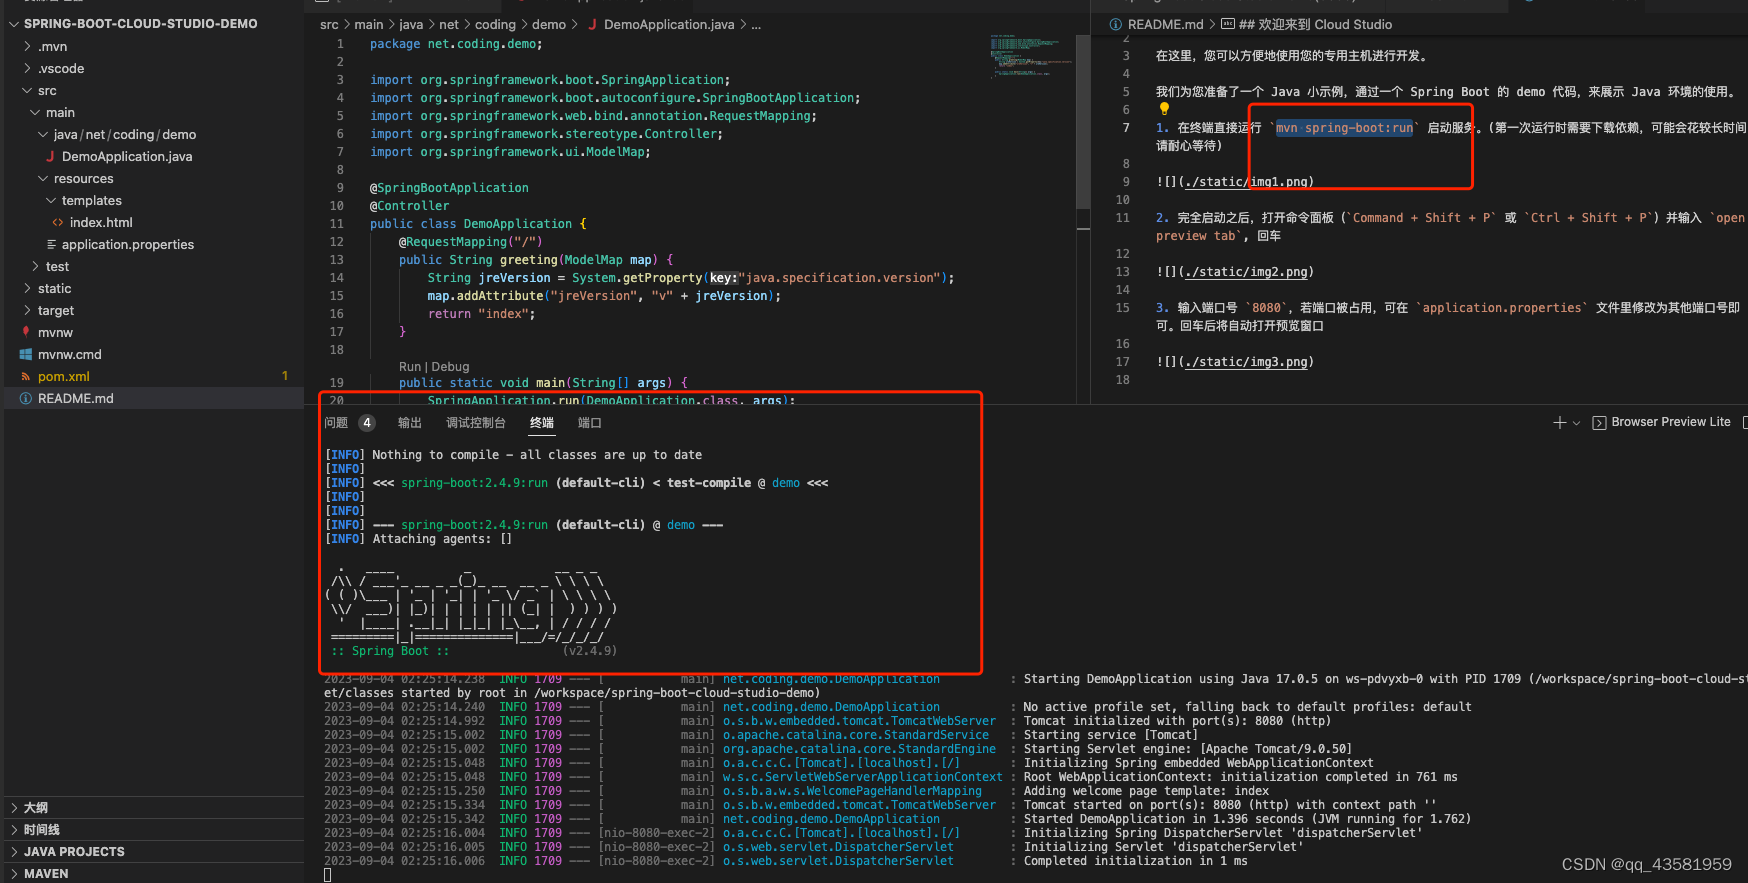Open new terminal dropdown arrow beside plus
1748x883 pixels.
click(x=1577, y=423)
